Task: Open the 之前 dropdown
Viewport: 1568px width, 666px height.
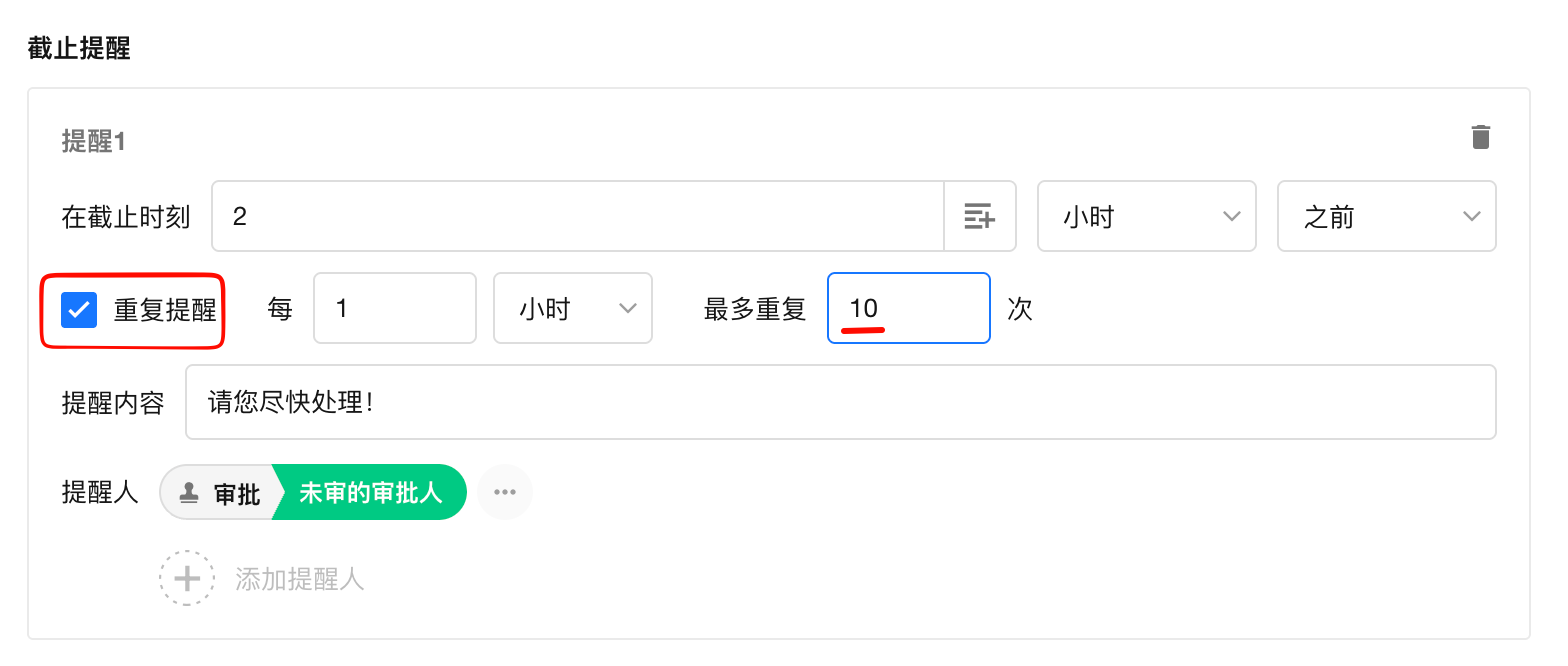Action: point(1386,216)
